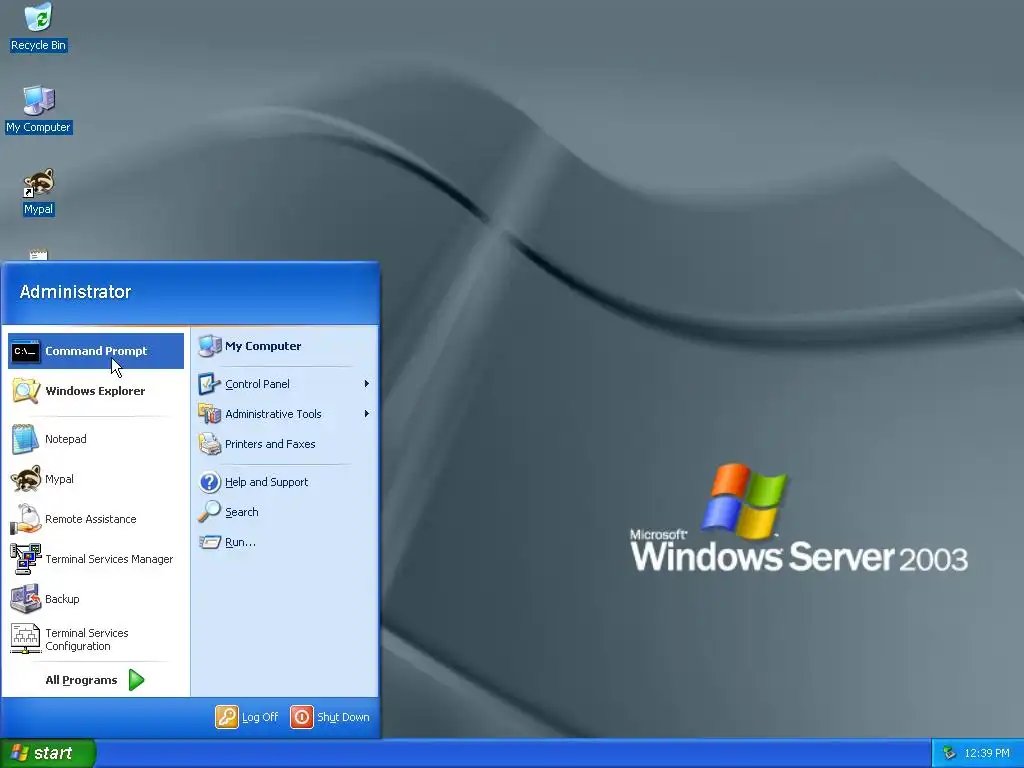Screen dimensions: 1024x768
Task: Click the Log Off key icon
Action: pos(227,717)
